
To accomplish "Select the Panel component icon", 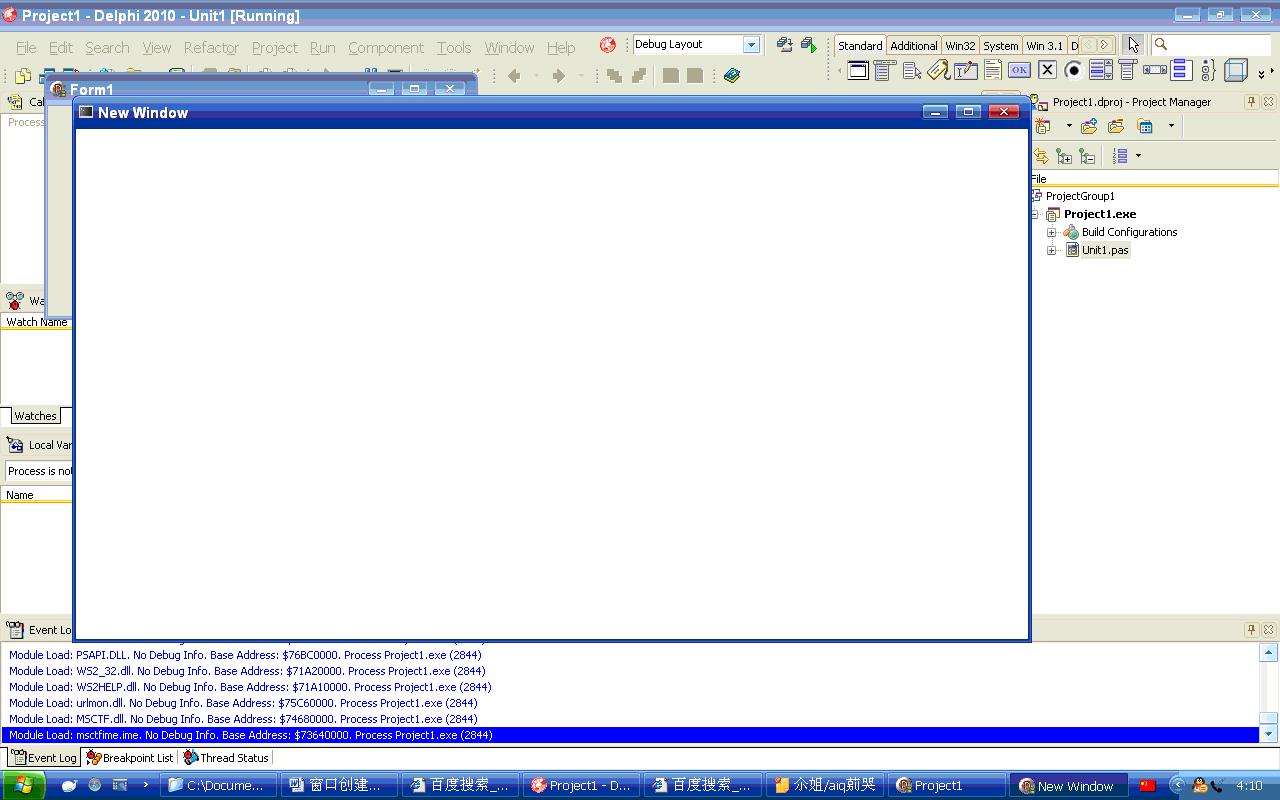I will [x=1236, y=70].
